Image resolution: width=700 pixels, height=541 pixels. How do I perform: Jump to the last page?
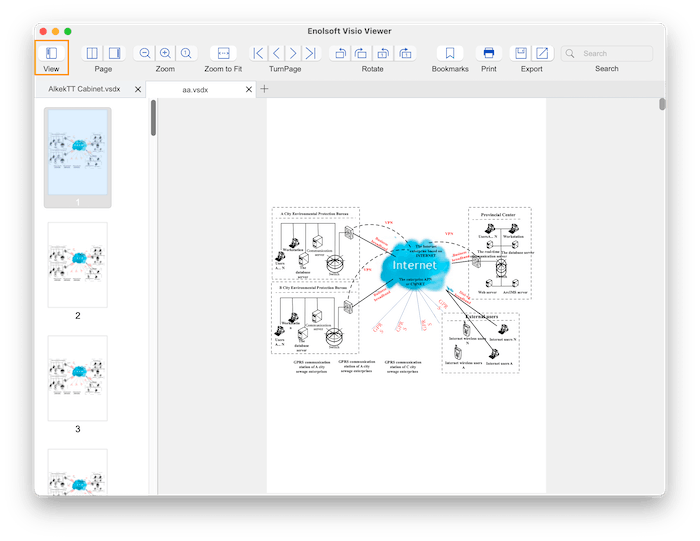(311, 53)
